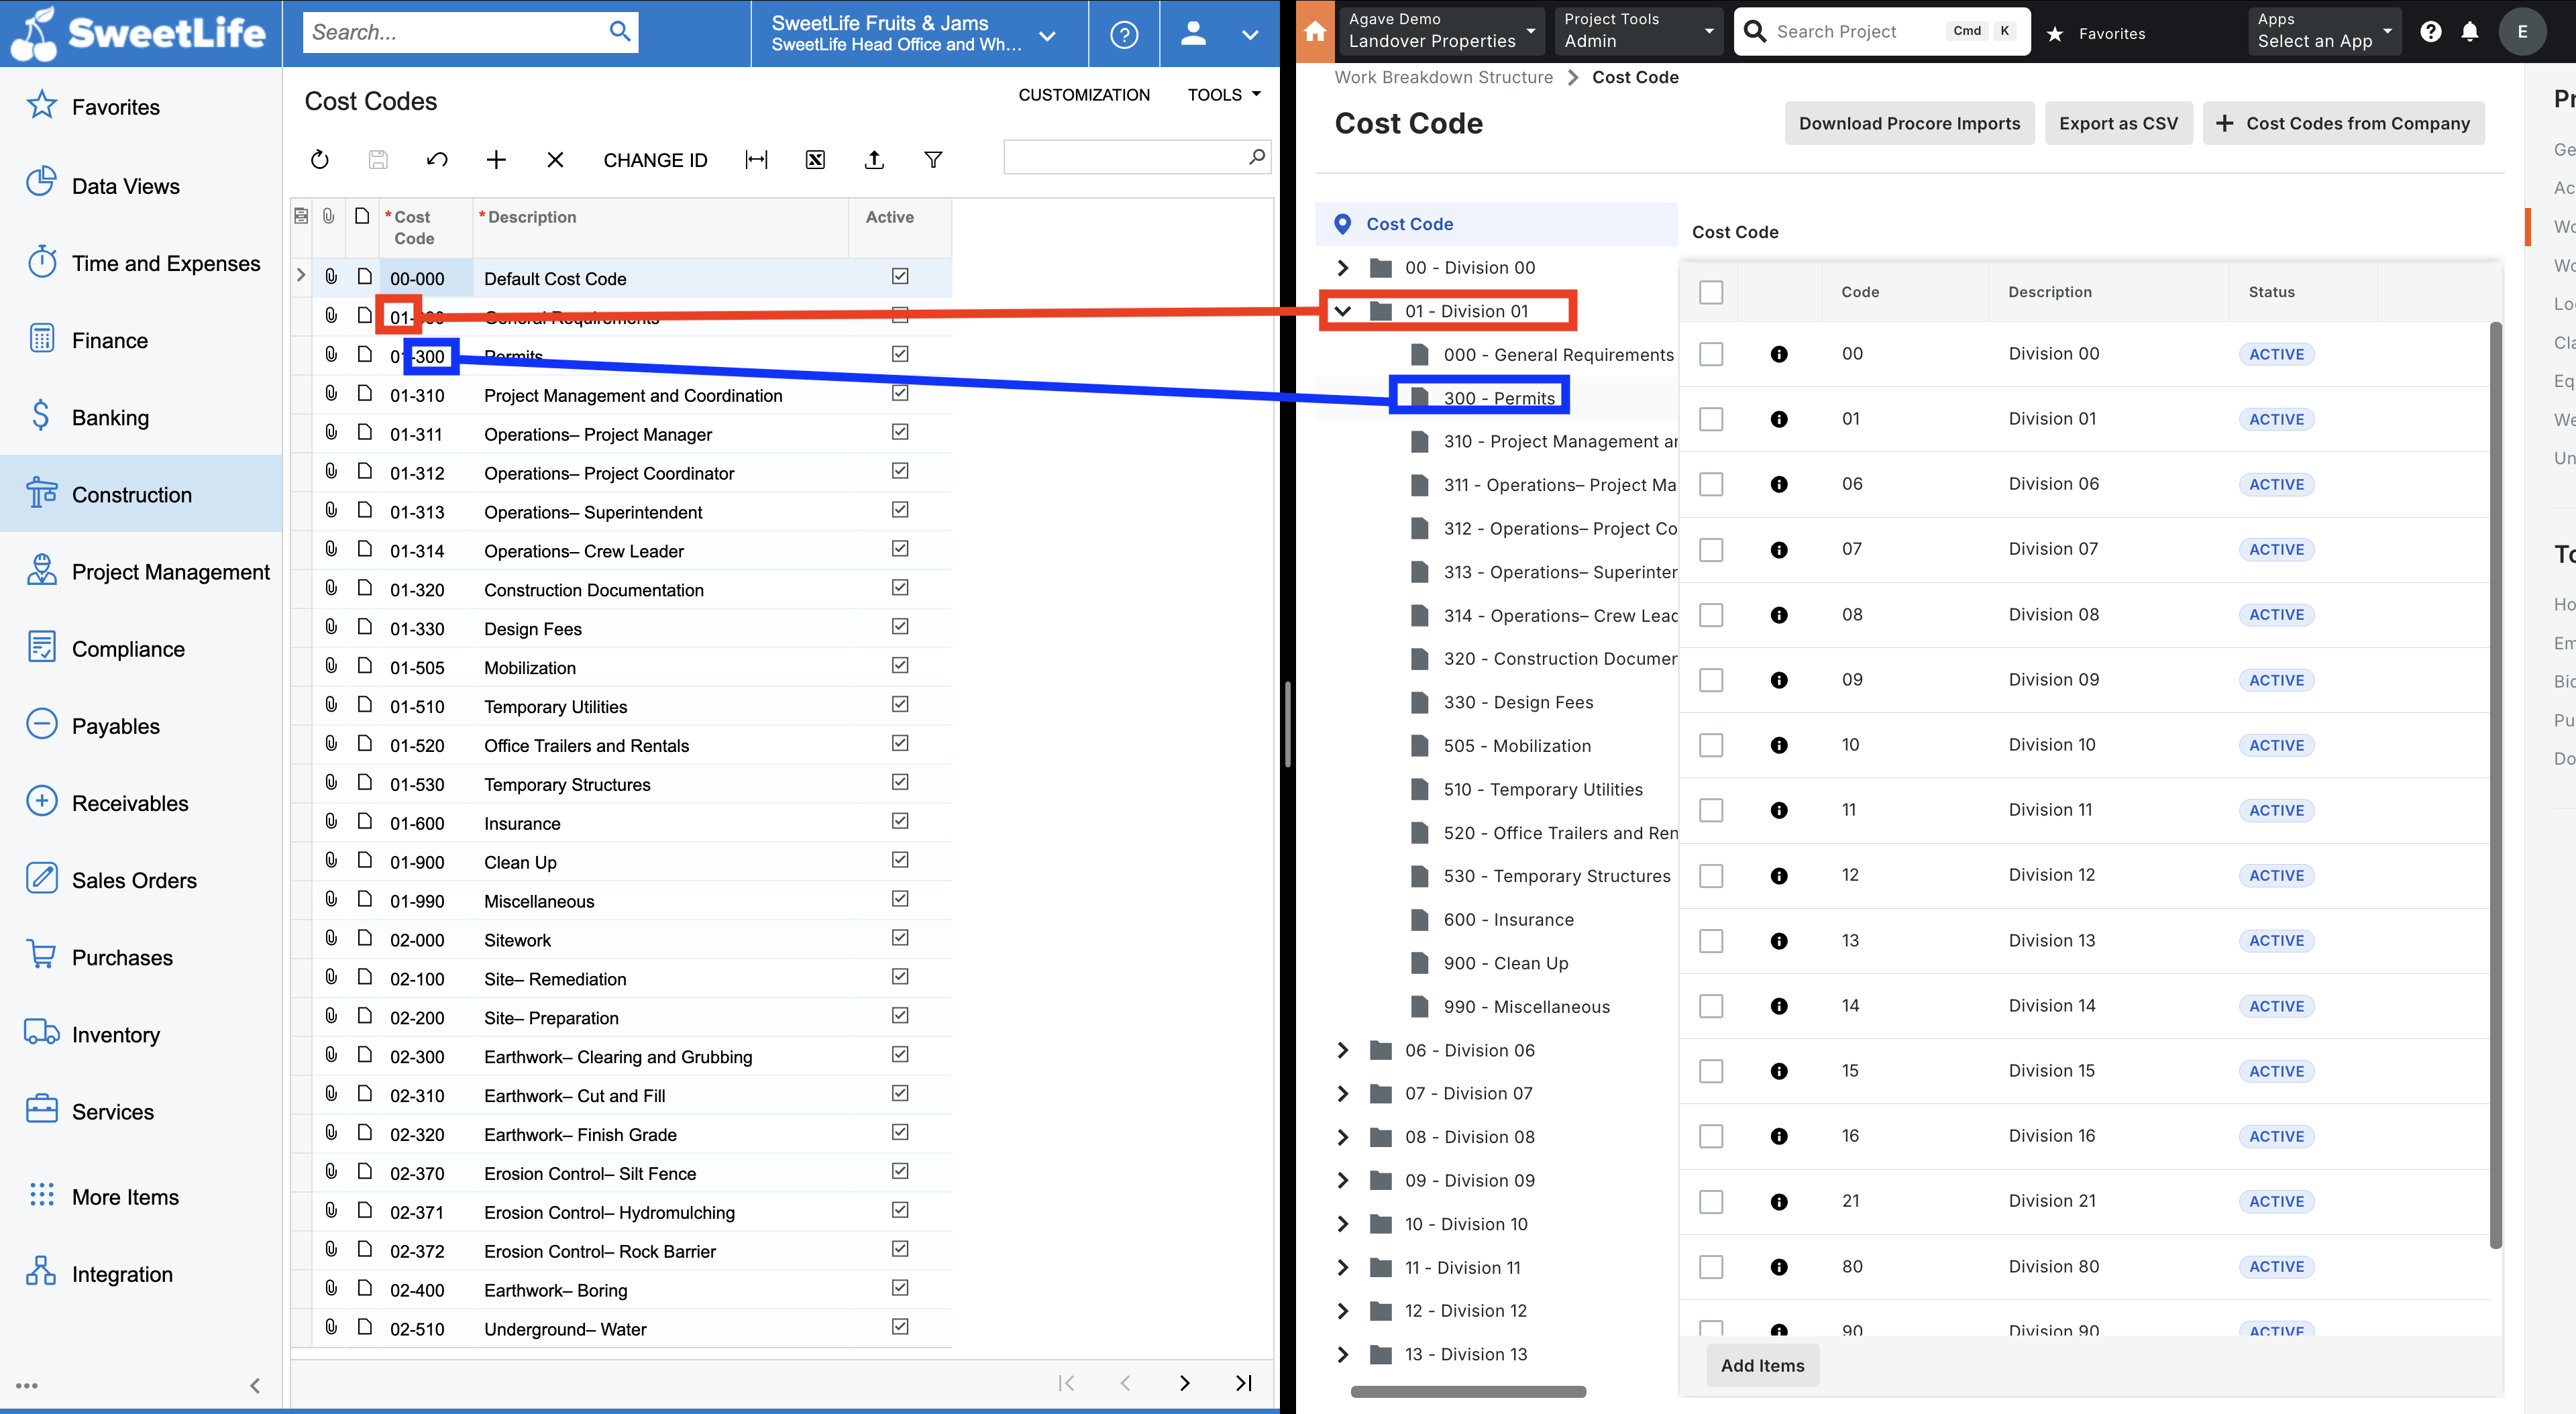Click the undo/cancel icon in Cost Codes toolbar
Screen dimensions: 2576x1414
437,160
